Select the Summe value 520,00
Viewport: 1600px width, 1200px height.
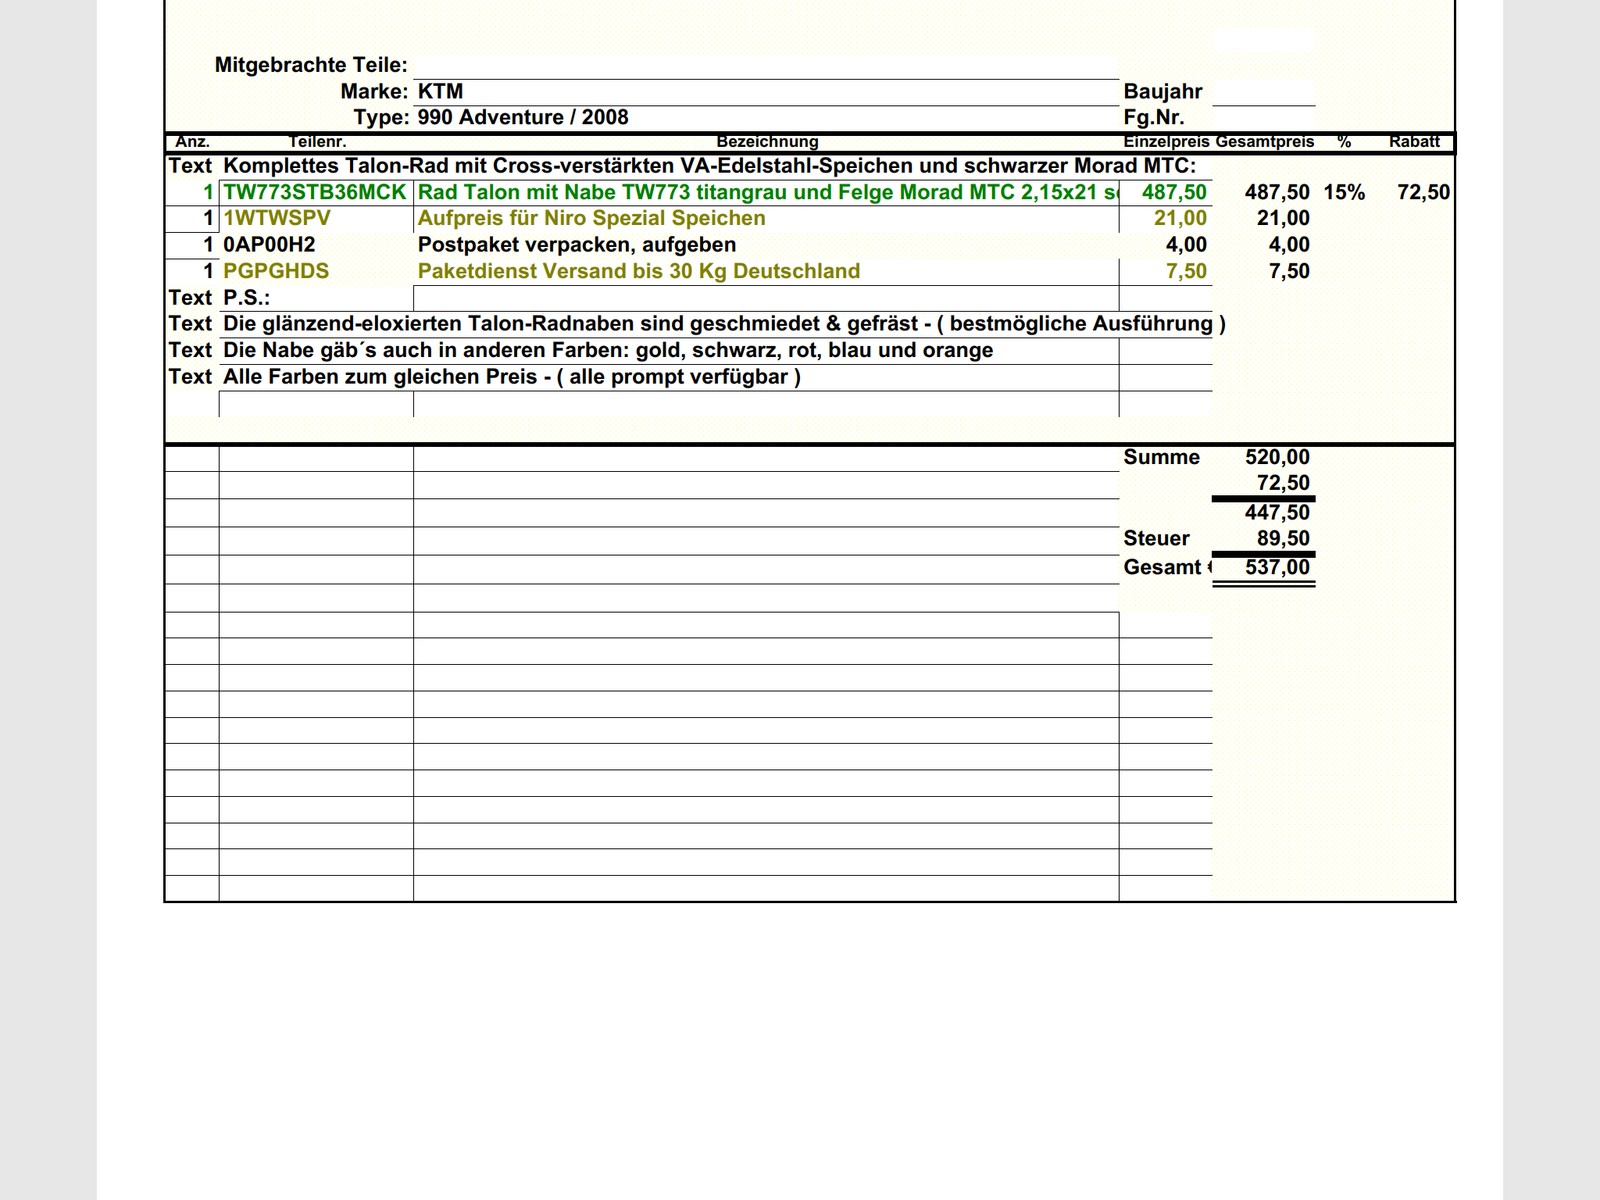pos(1276,457)
